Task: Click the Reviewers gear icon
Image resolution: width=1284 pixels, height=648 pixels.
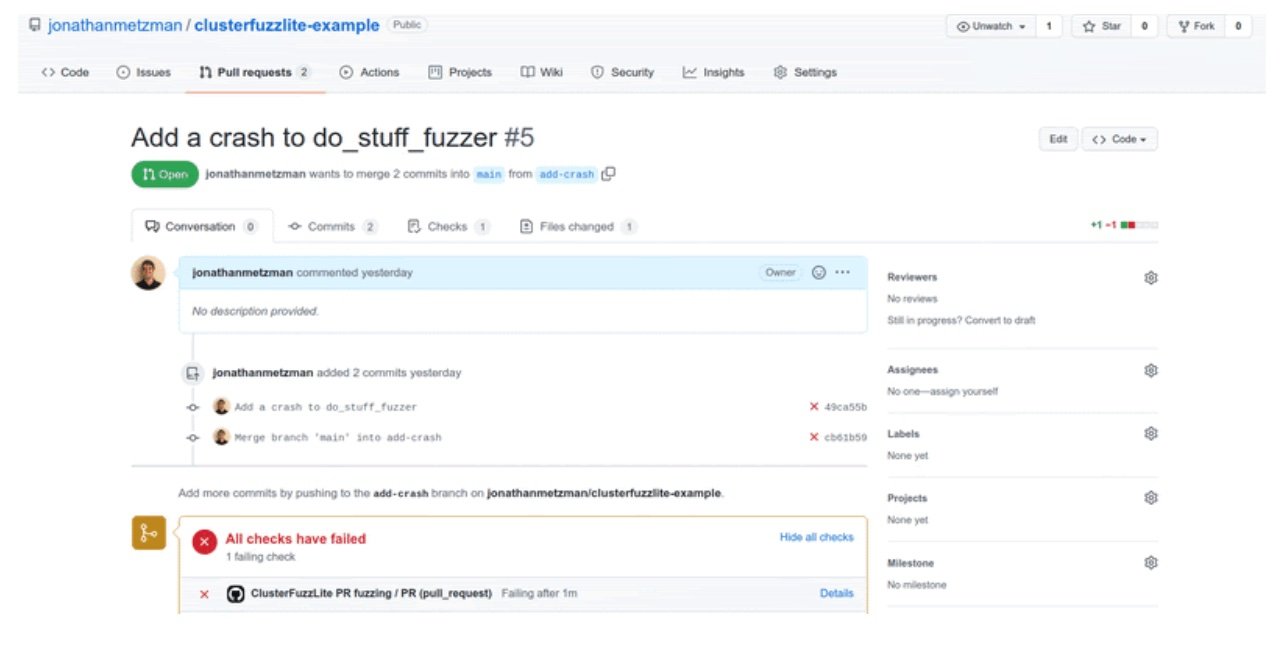Action: click(1150, 278)
